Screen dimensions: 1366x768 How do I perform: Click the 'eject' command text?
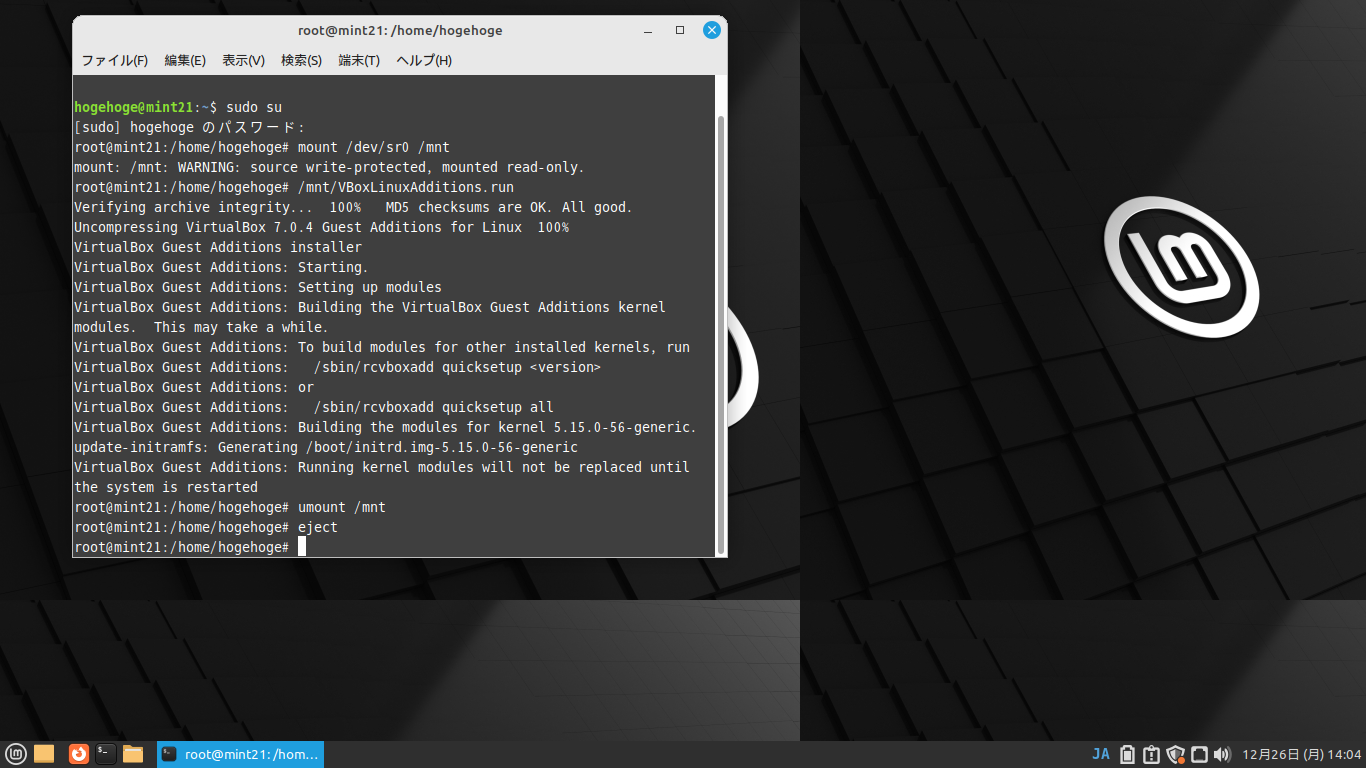pos(318,527)
